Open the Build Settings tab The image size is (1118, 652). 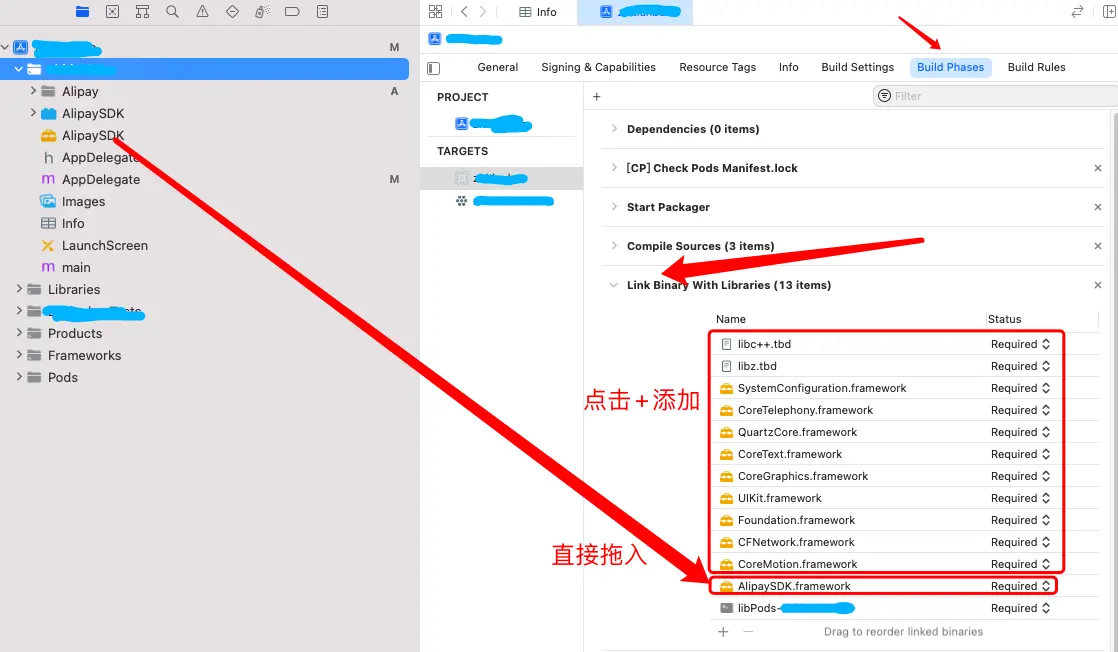pyautogui.click(x=857, y=67)
